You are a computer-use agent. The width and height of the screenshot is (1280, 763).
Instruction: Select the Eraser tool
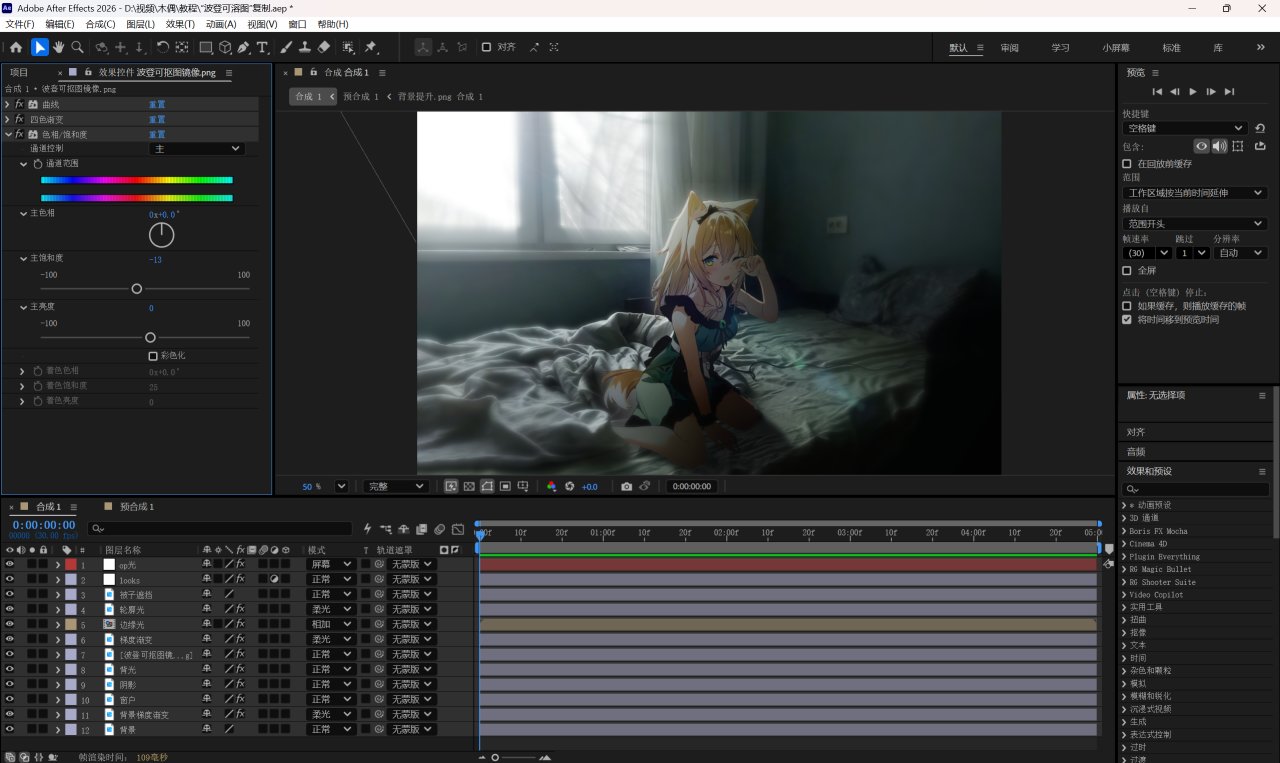click(x=324, y=47)
